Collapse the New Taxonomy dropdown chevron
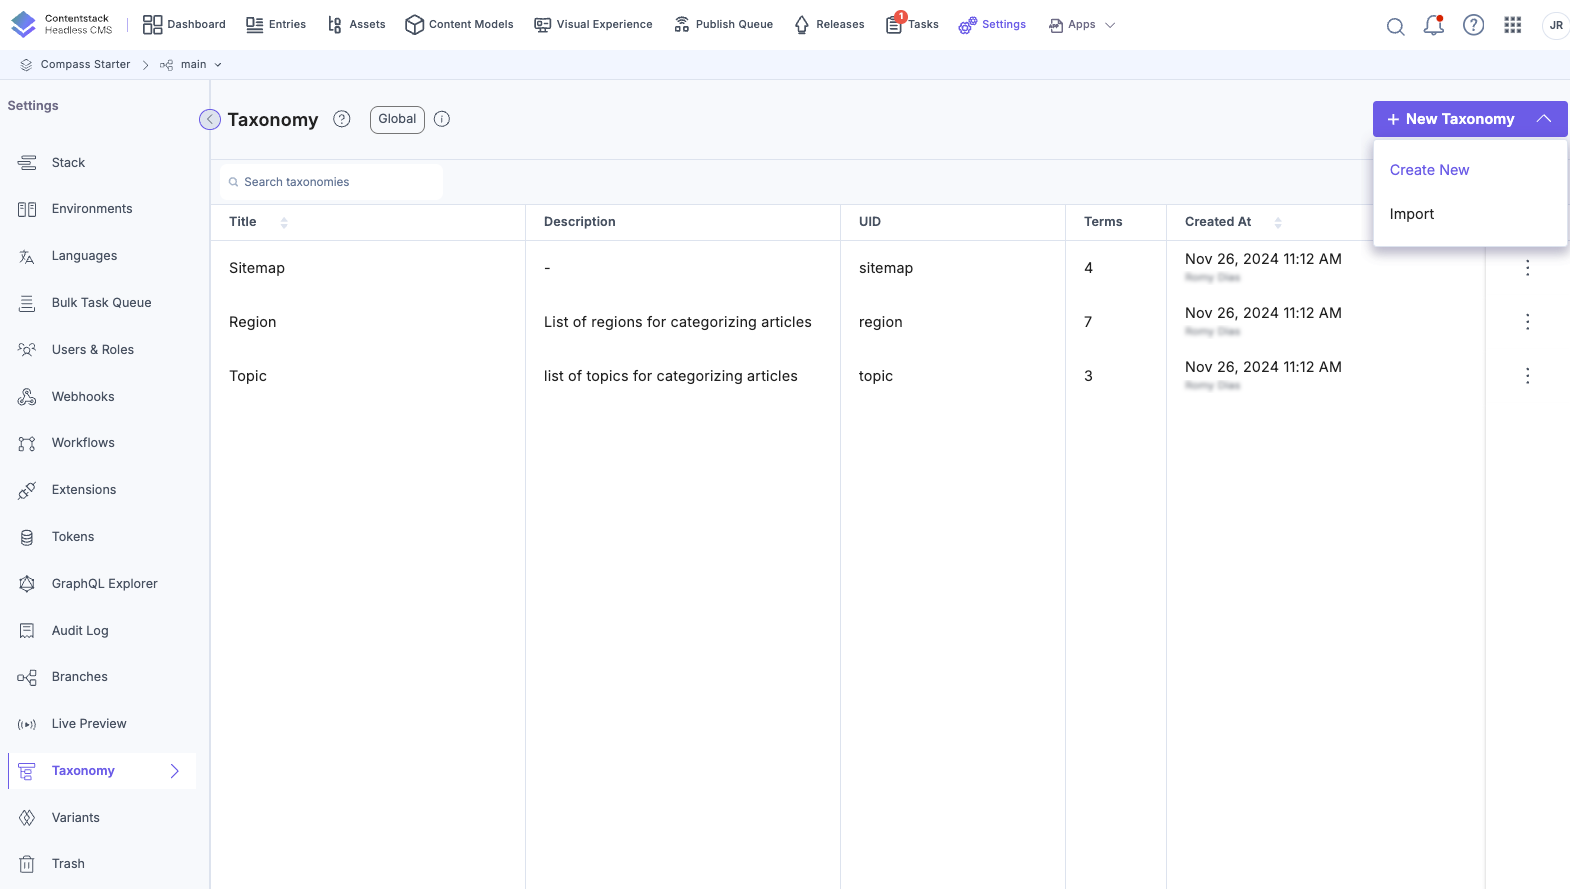 click(1544, 119)
